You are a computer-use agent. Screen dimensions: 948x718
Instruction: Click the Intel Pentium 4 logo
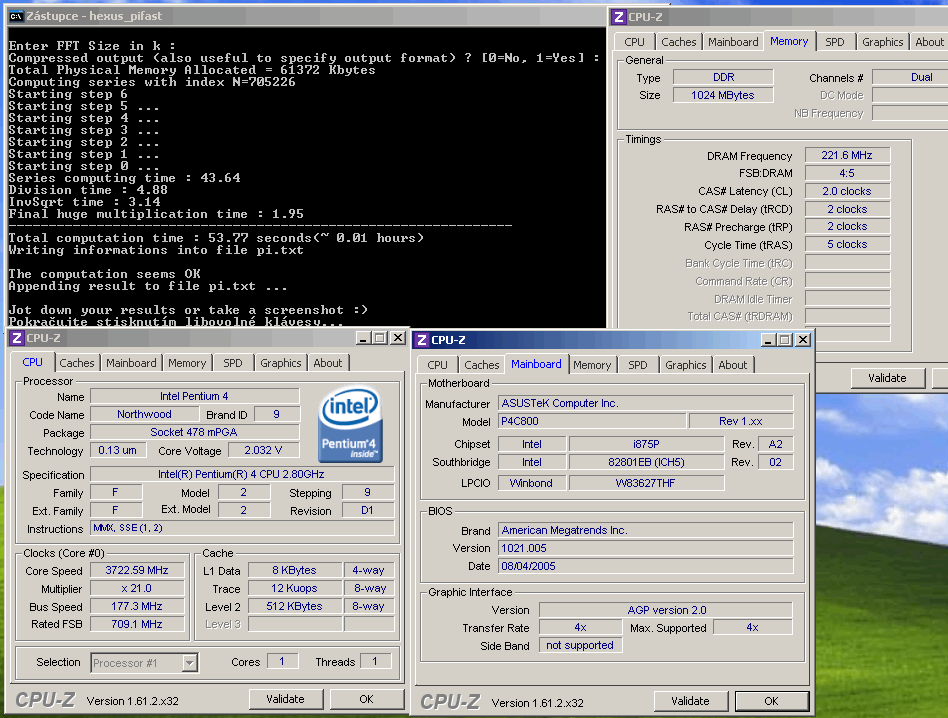point(351,424)
